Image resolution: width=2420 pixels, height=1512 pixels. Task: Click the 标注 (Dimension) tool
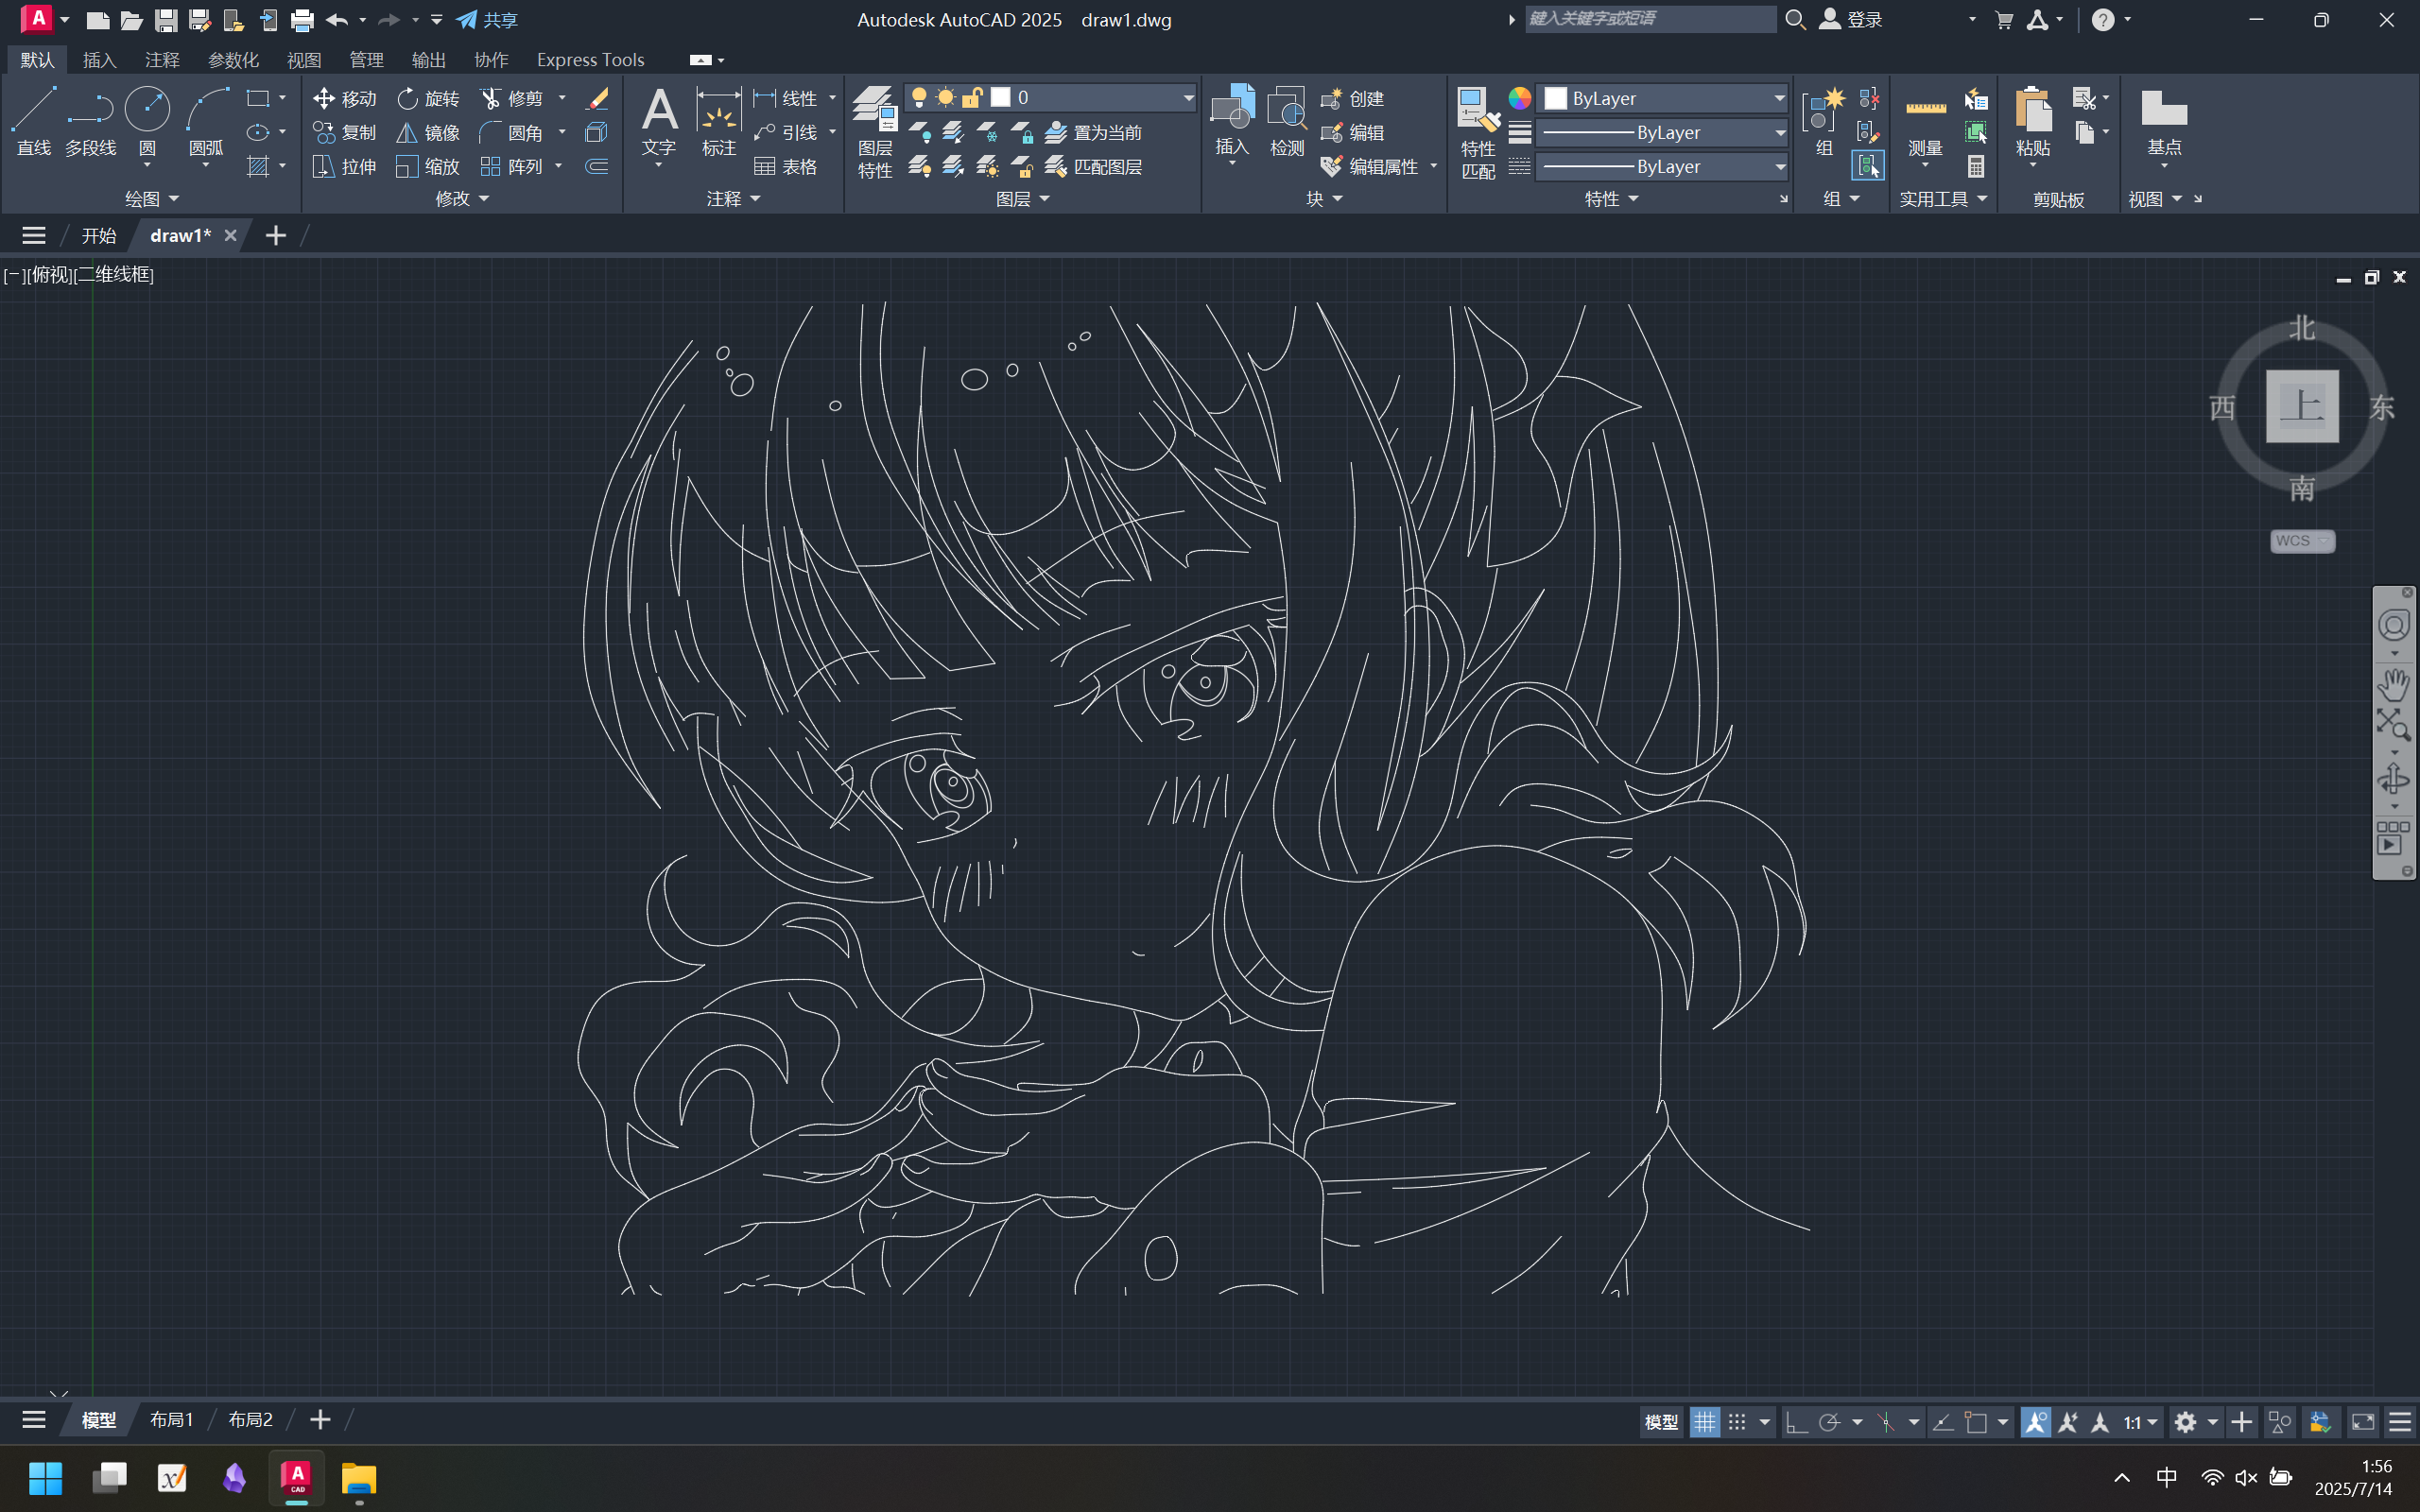pos(718,122)
